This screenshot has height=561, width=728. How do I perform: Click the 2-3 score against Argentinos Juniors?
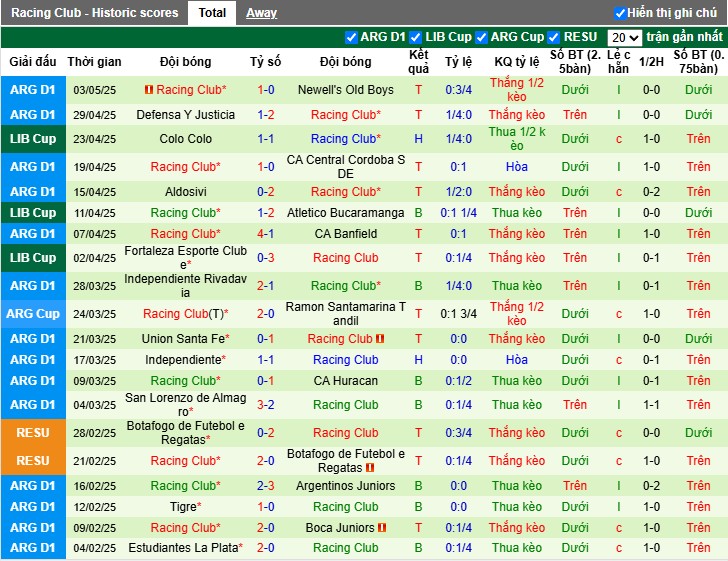click(x=266, y=486)
